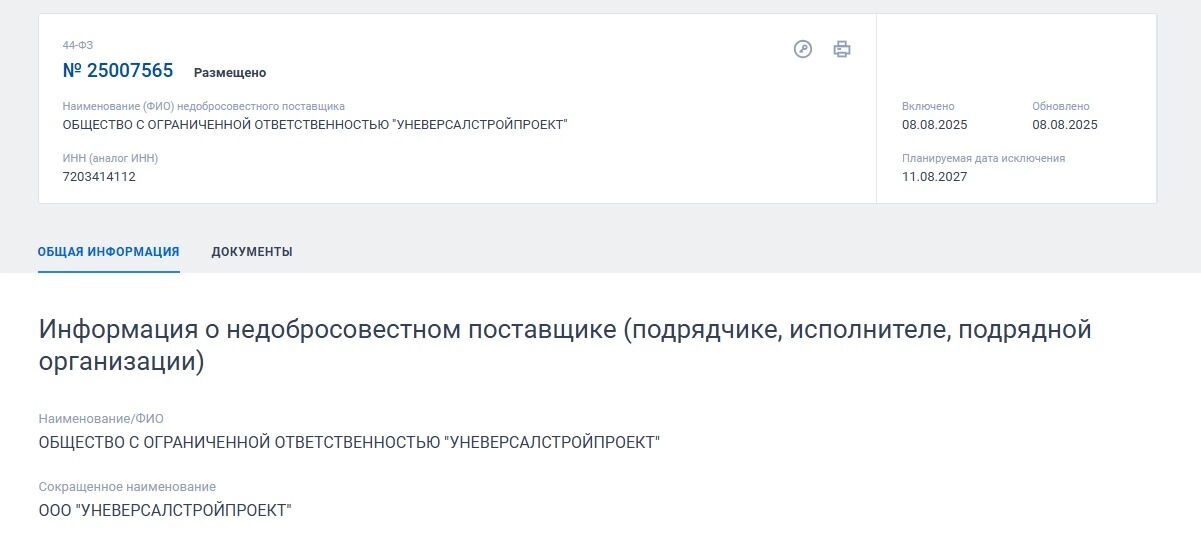Select the ОБЩАЯ ИНФОРМАЦИЯ tab
Screen dimensions: 1201x535
tap(109, 252)
